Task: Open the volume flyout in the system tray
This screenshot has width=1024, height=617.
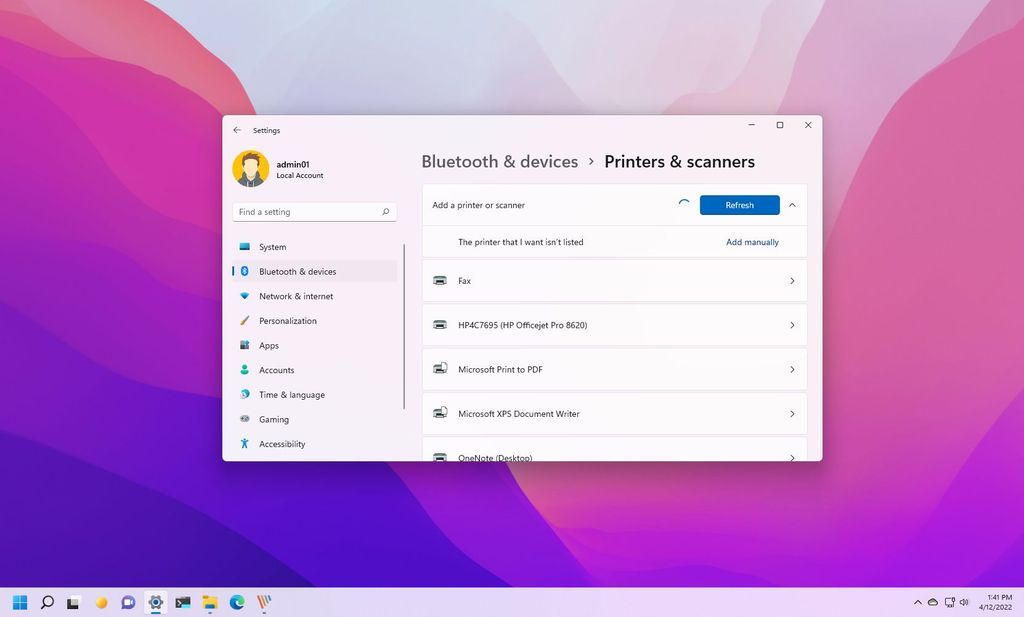Action: point(963,603)
